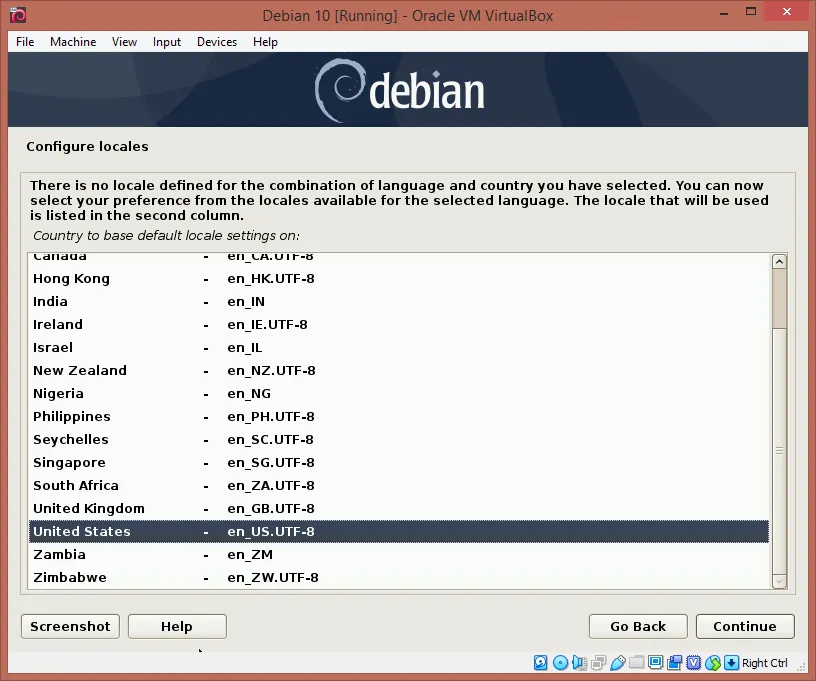Select United States en_US.UTF-8 locale
Image resolution: width=816 pixels, height=681 pixels.
pos(399,532)
